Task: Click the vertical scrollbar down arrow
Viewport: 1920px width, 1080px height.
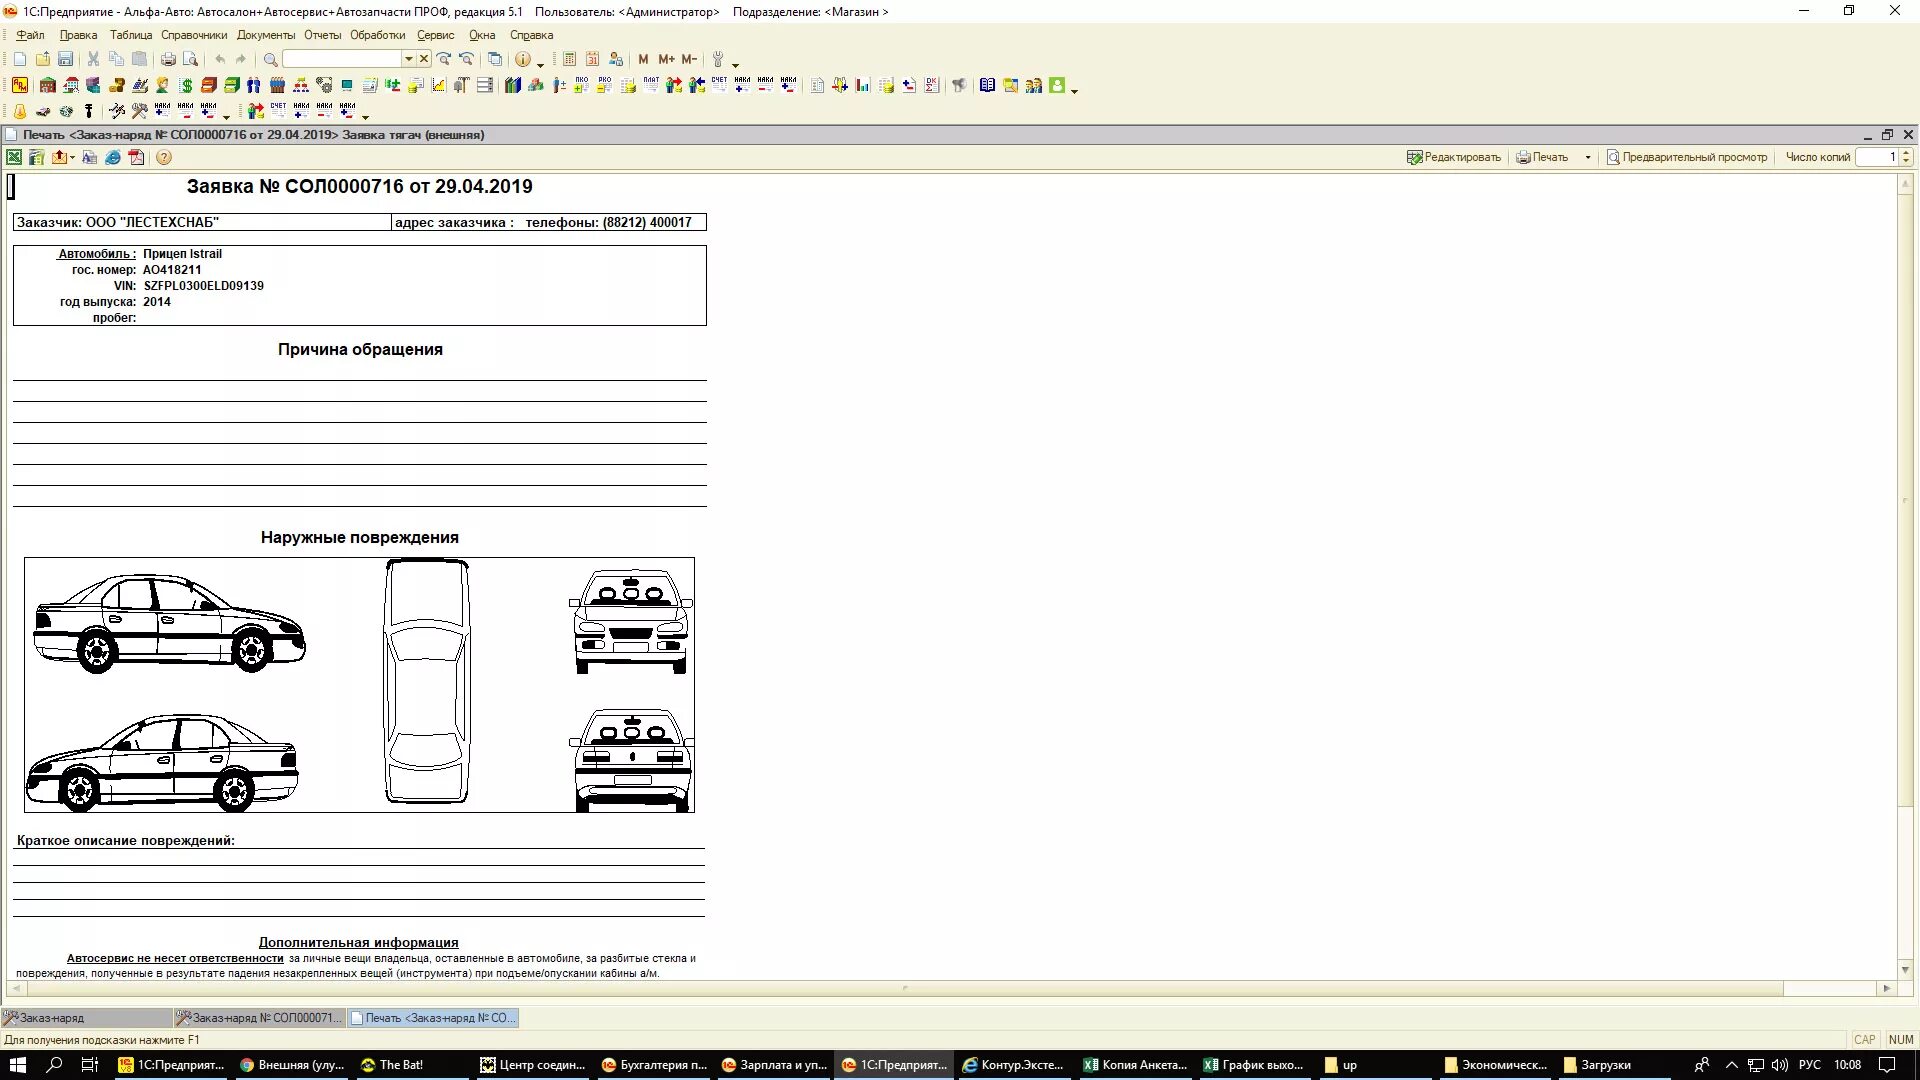Action: click(x=1905, y=969)
